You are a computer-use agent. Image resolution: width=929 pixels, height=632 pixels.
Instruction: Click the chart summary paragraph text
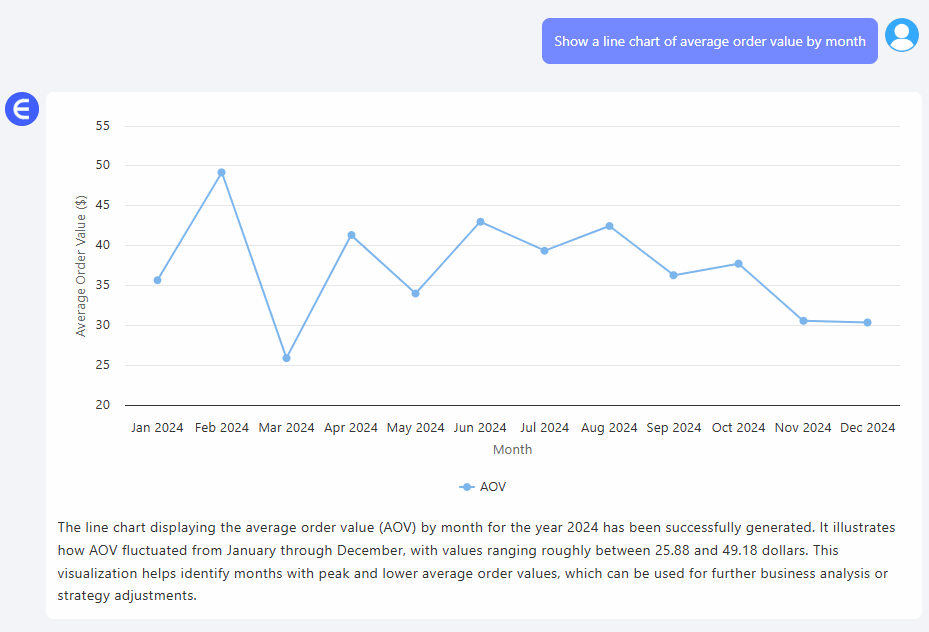tap(476, 561)
